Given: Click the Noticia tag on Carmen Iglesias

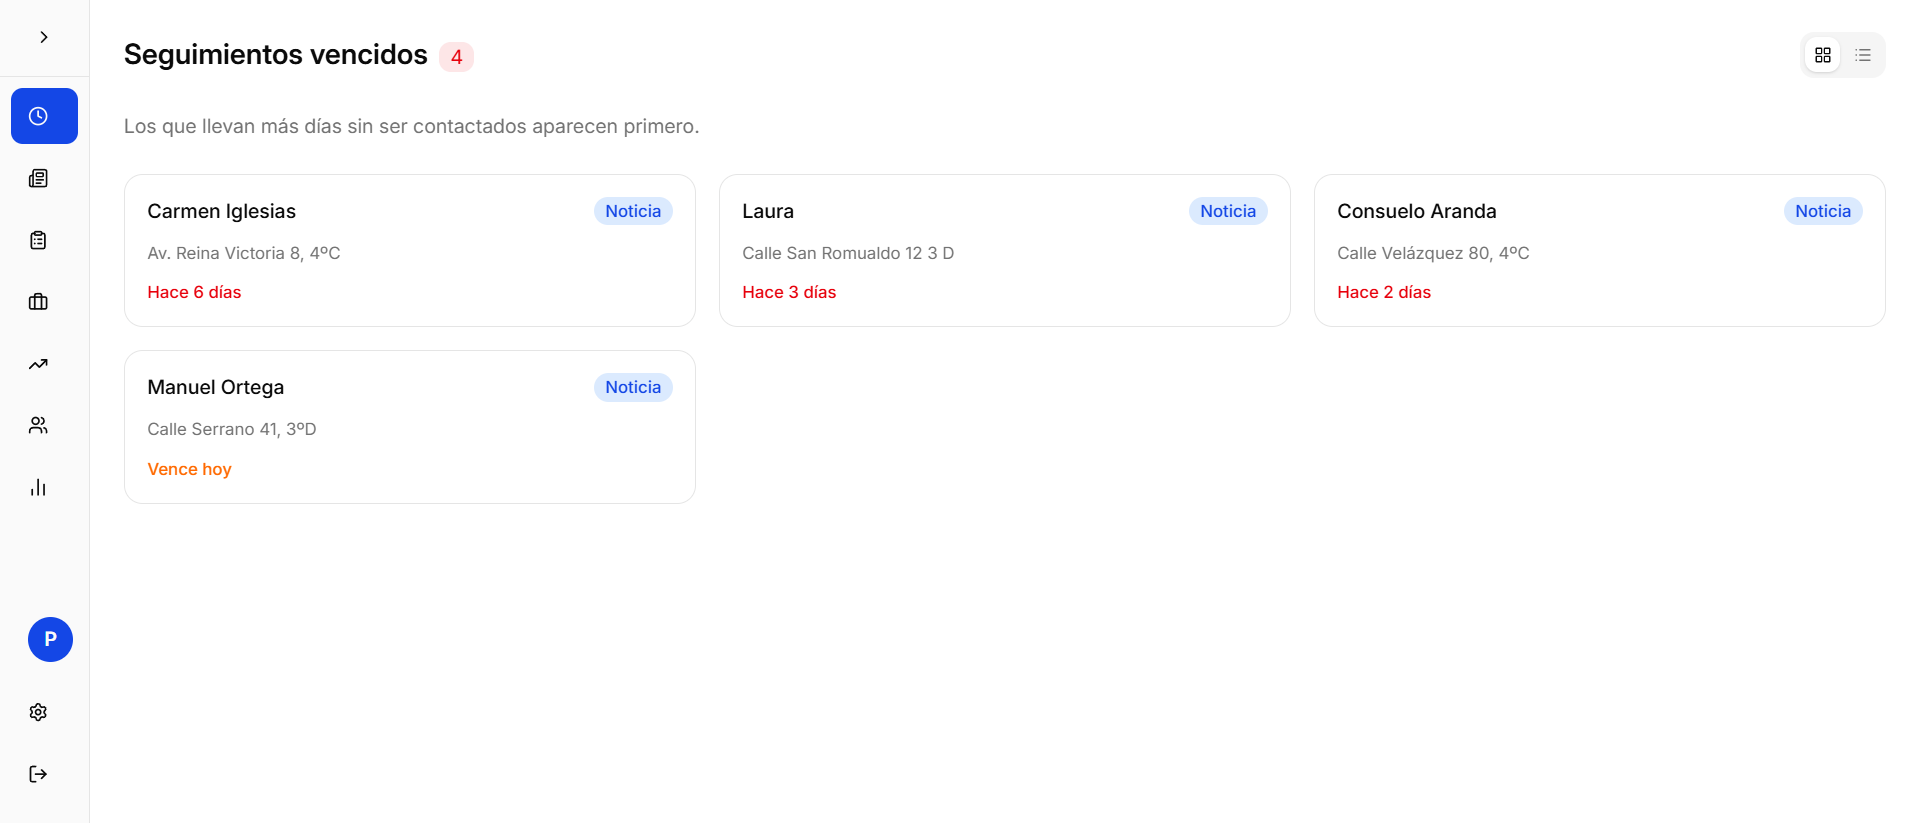Looking at the screenshot, I should click(633, 211).
